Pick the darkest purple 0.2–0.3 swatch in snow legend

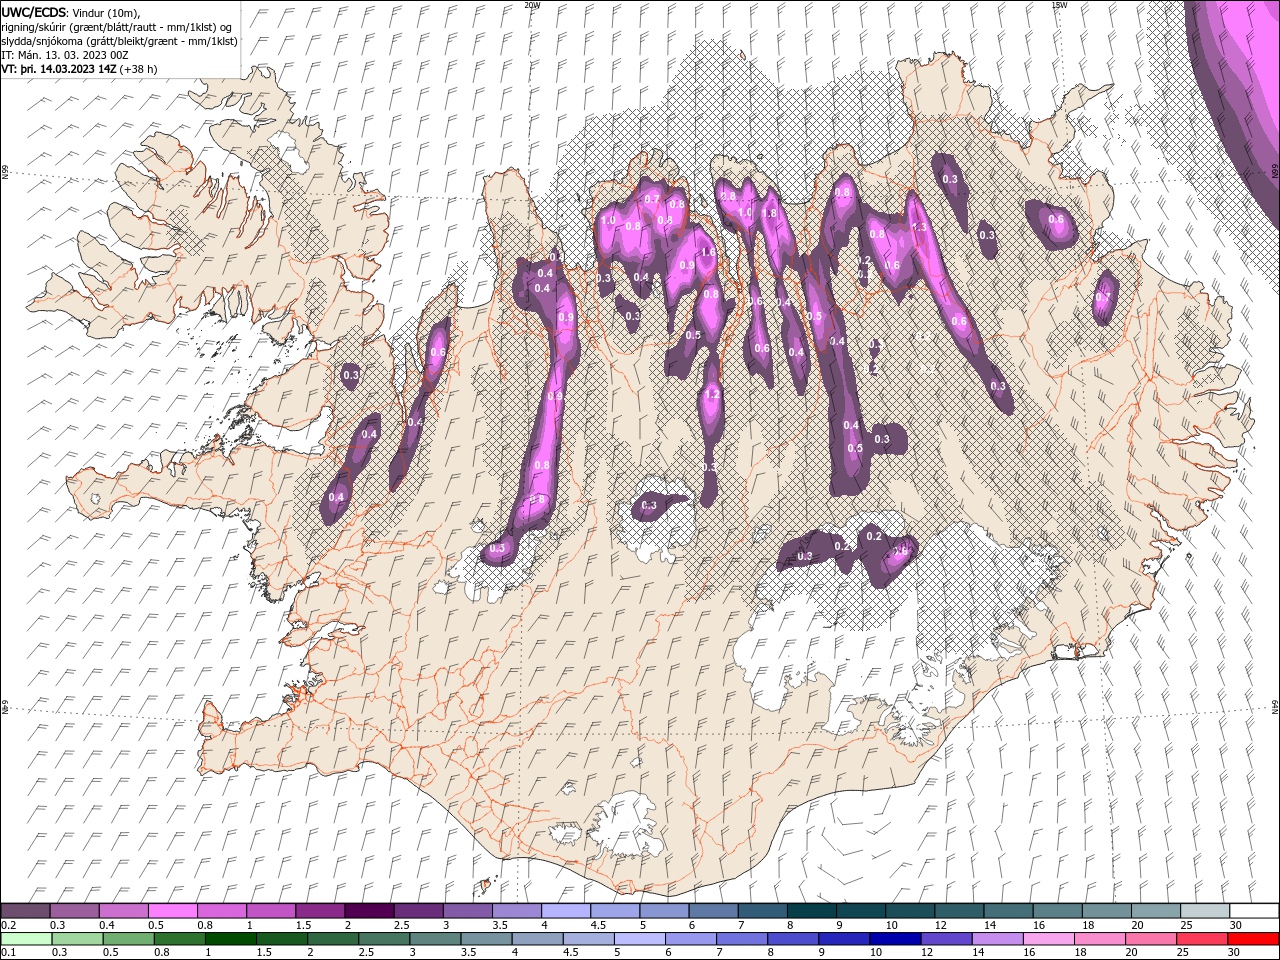point(25,910)
